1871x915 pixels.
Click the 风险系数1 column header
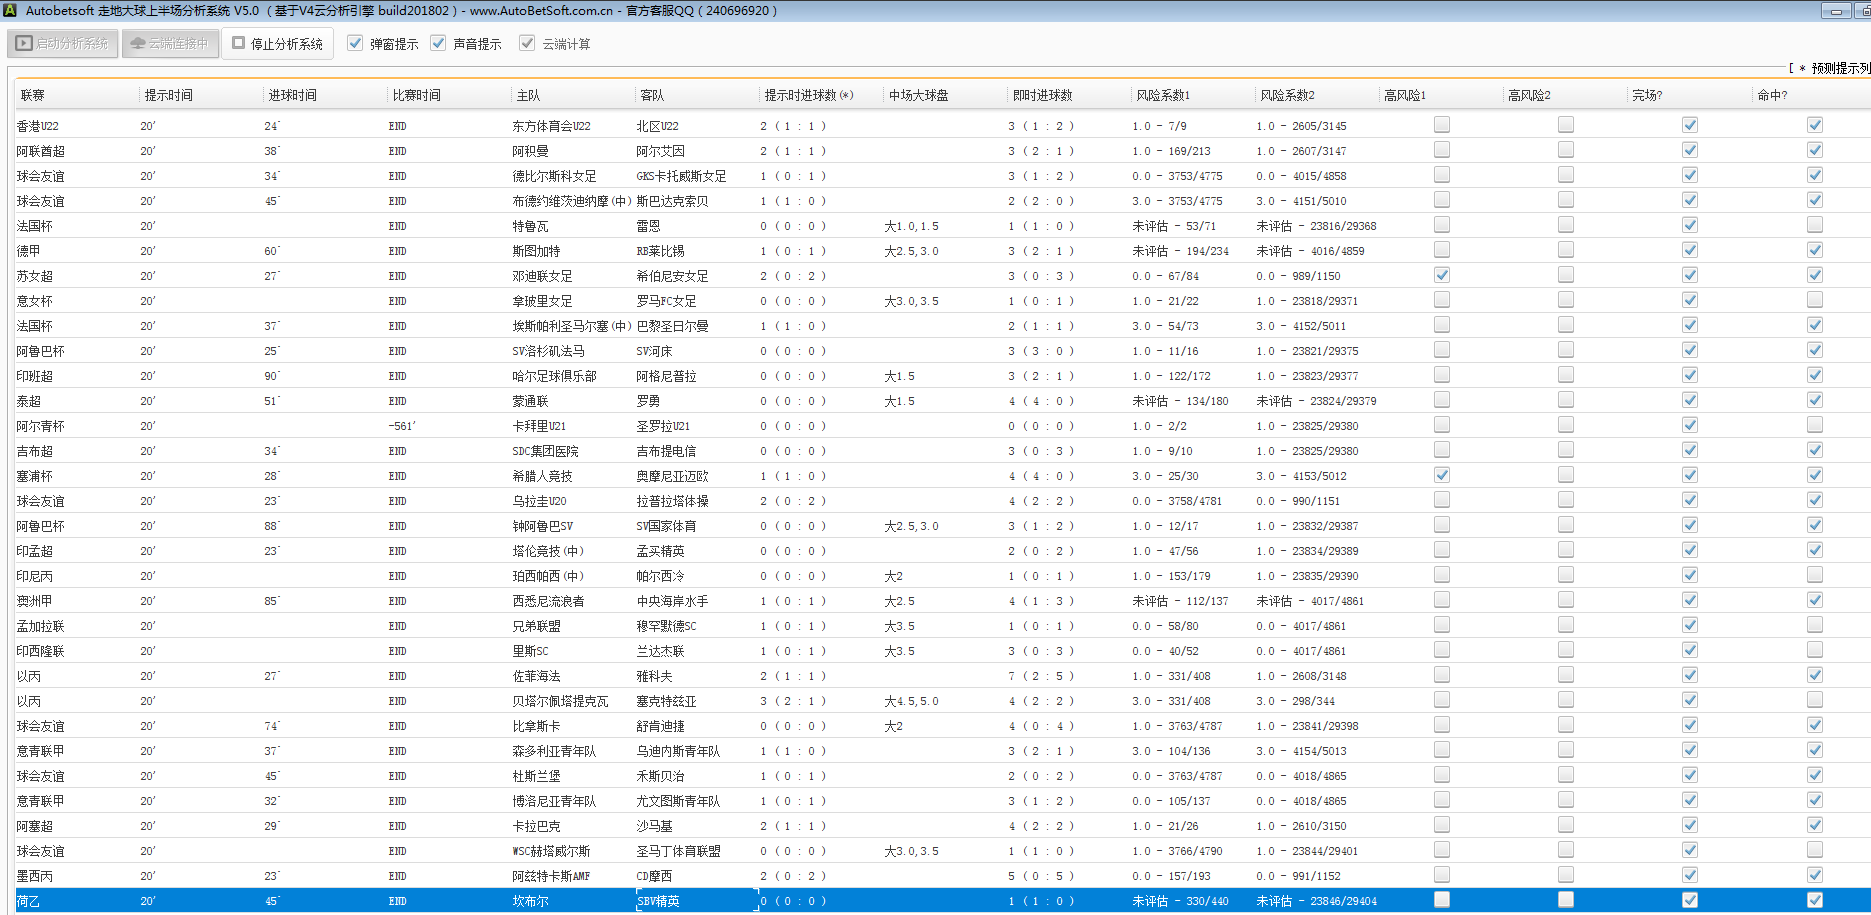click(x=1163, y=95)
